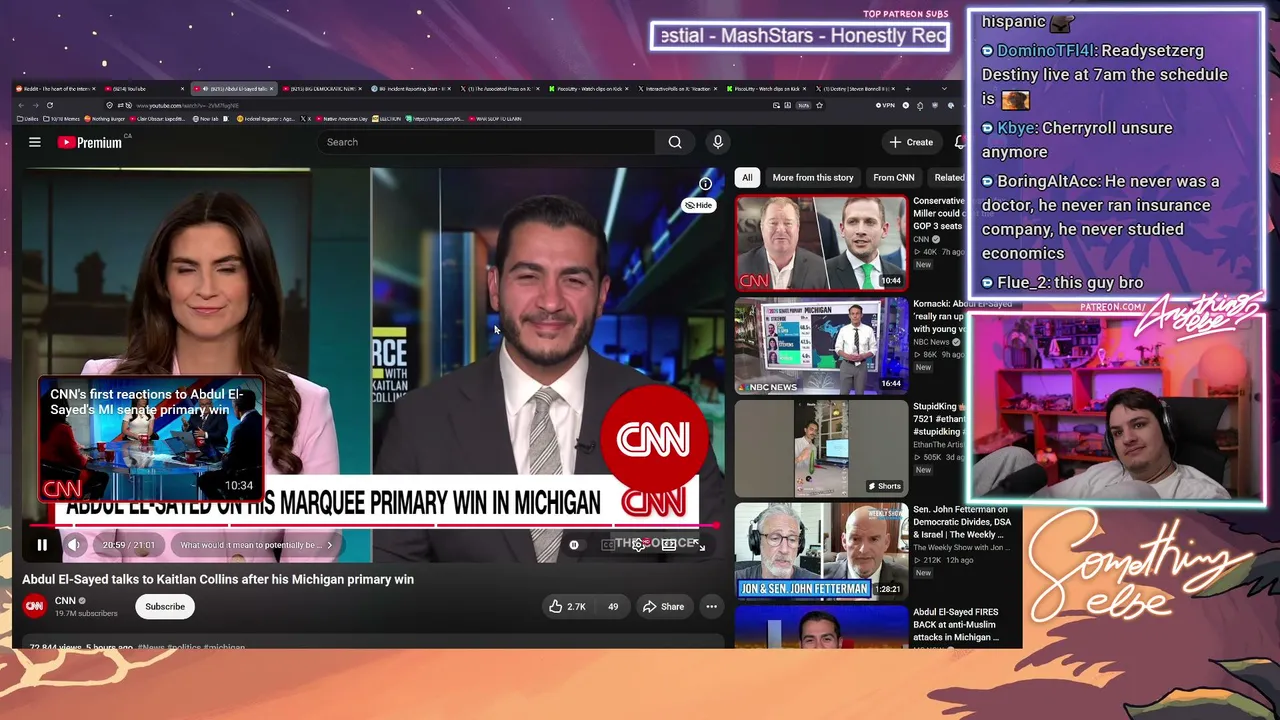Select the 'Related' chip

point(948,177)
